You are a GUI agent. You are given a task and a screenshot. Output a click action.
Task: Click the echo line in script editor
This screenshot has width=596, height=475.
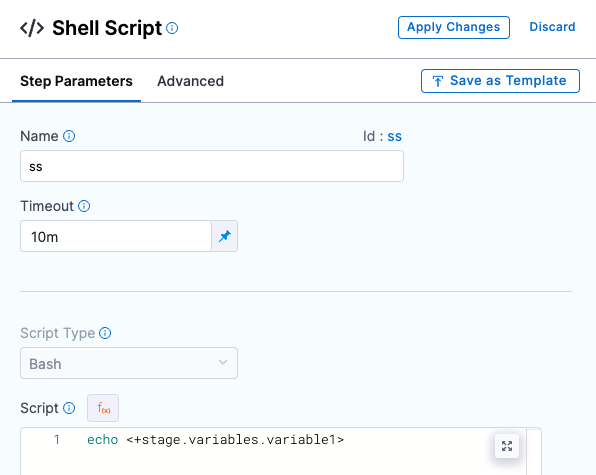click(x=216, y=440)
